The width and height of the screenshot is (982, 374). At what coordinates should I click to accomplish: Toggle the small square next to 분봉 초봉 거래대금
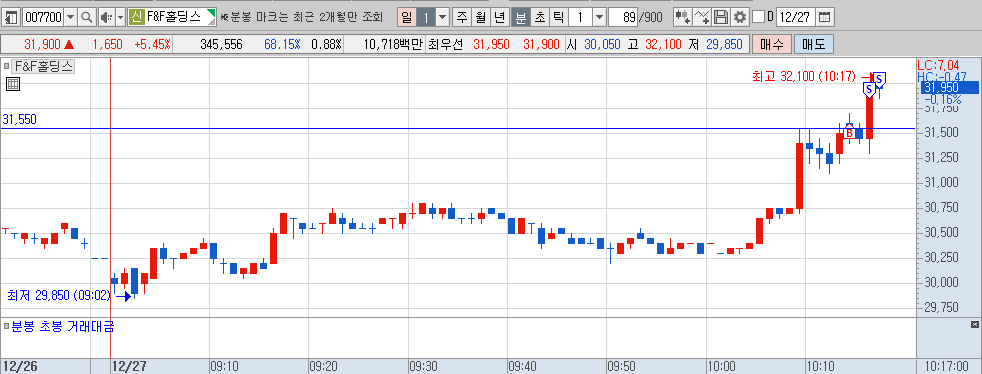pos(6,326)
